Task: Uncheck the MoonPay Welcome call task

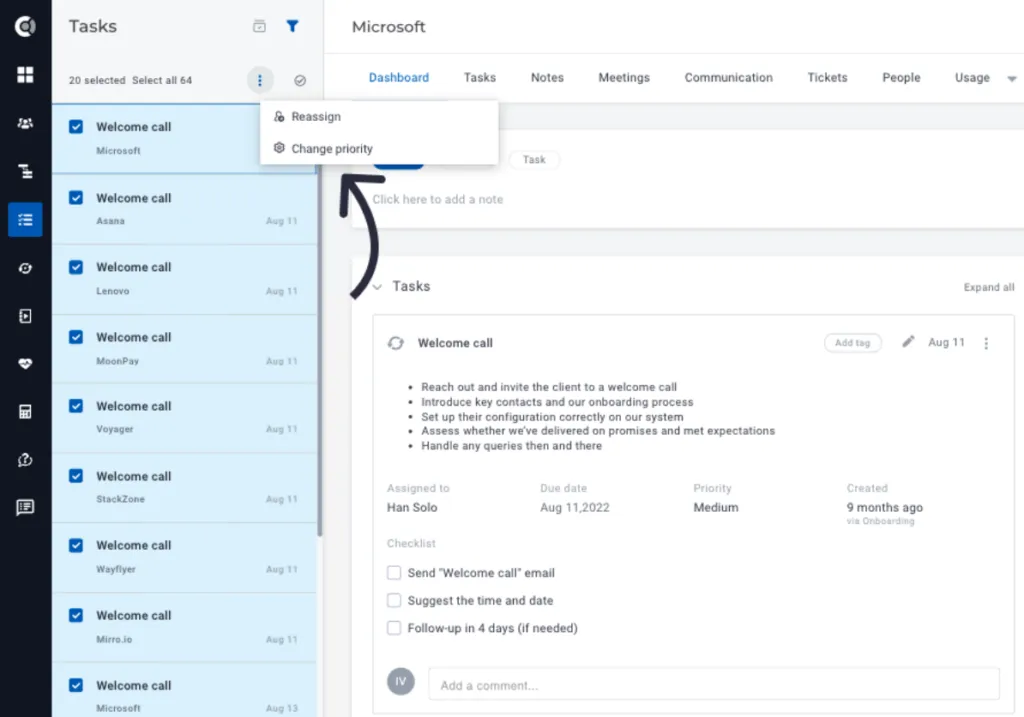Action: click(76, 337)
